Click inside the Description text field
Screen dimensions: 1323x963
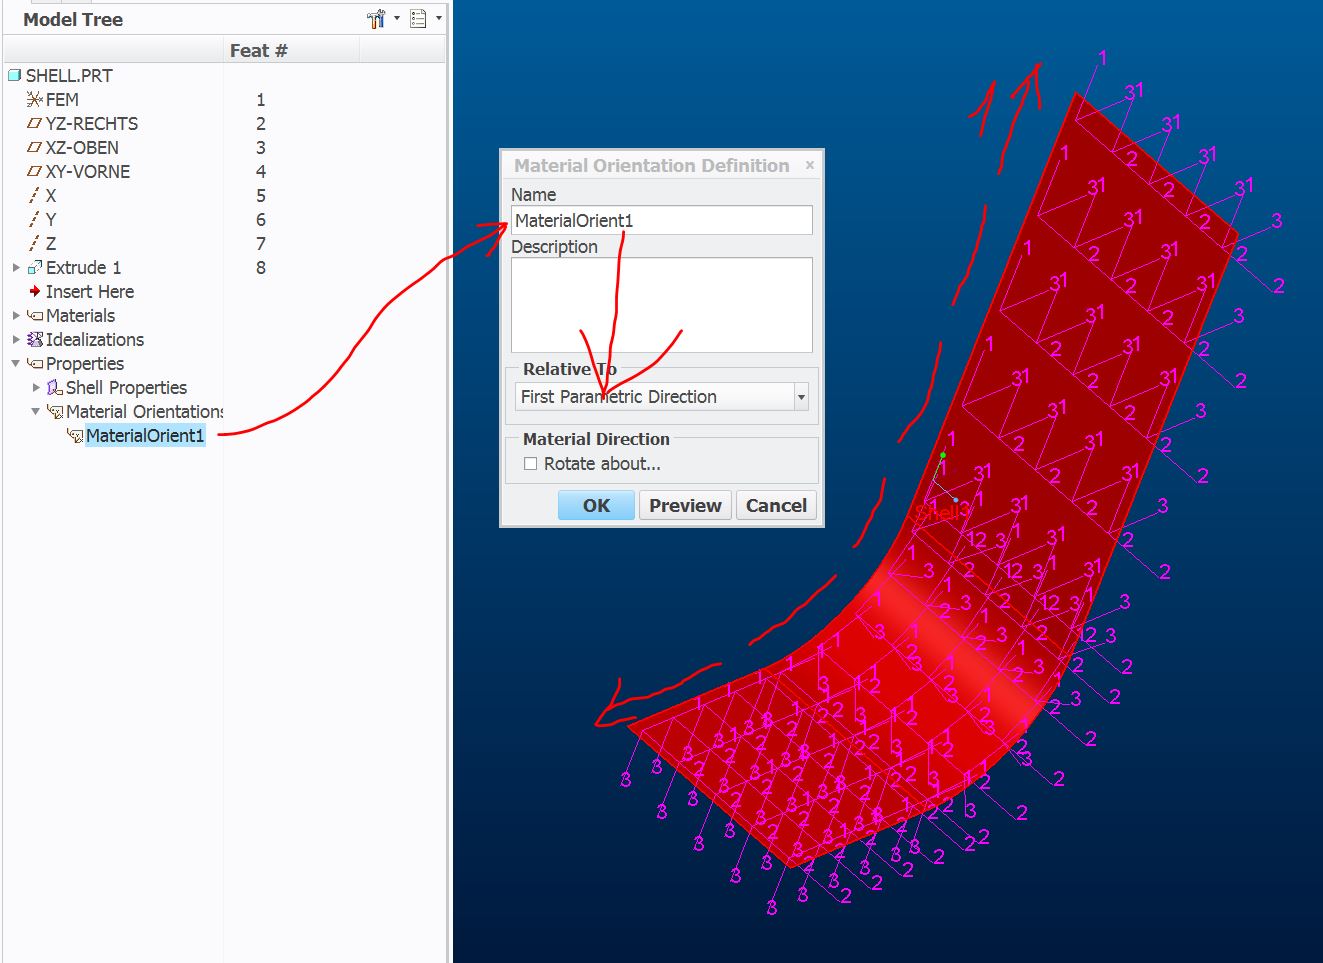[x=661, y=303]
